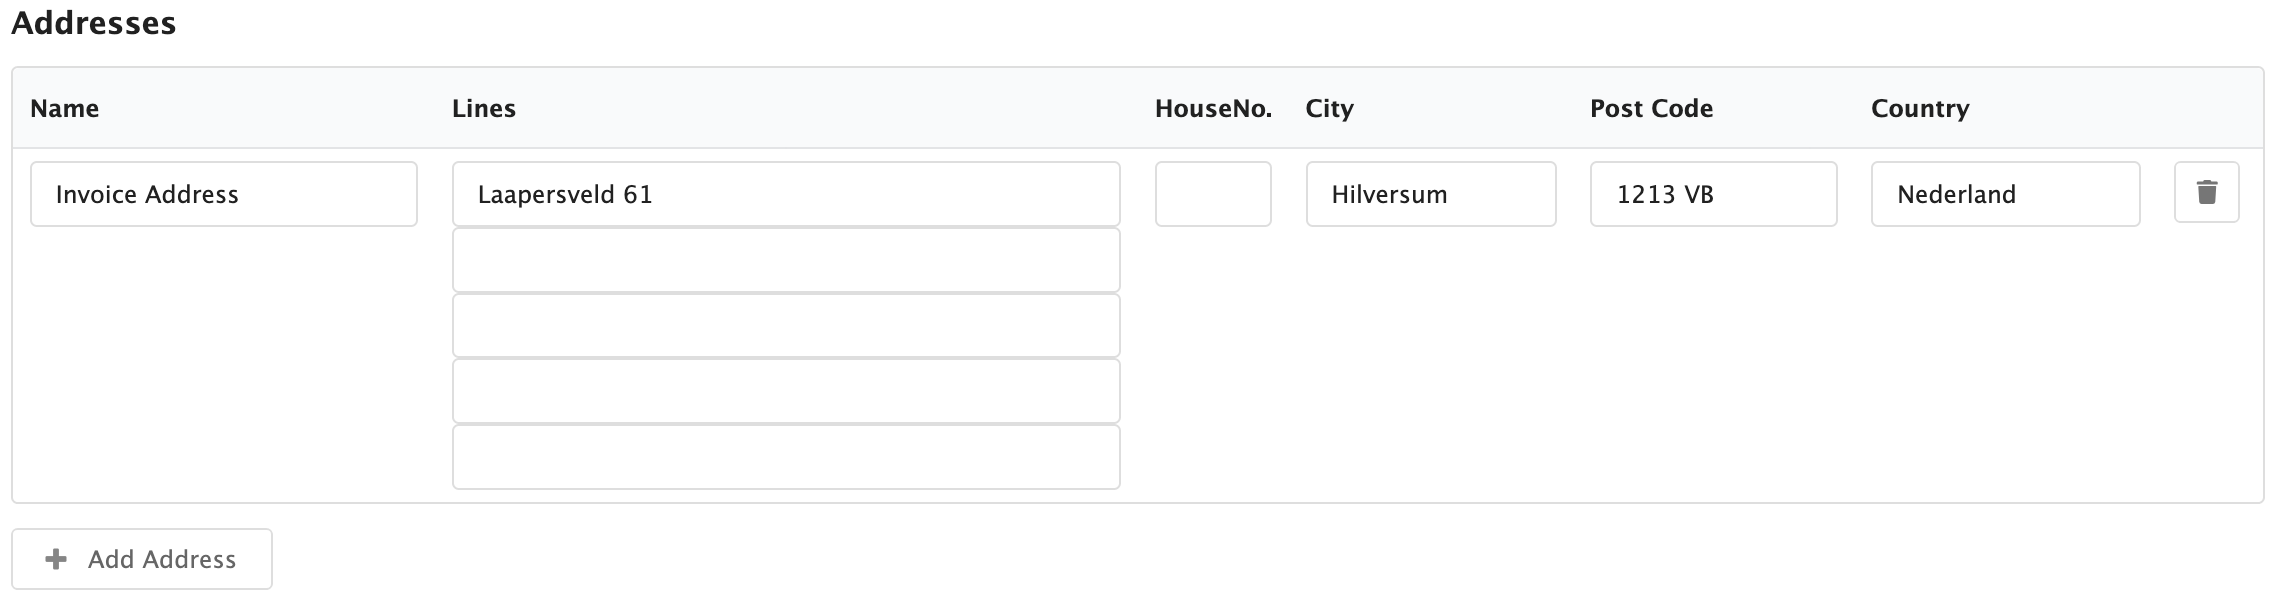Focus the empty HouseNo. input box
The width and height of the screenshot is (2284, 600).
[x=1212, y=194]
